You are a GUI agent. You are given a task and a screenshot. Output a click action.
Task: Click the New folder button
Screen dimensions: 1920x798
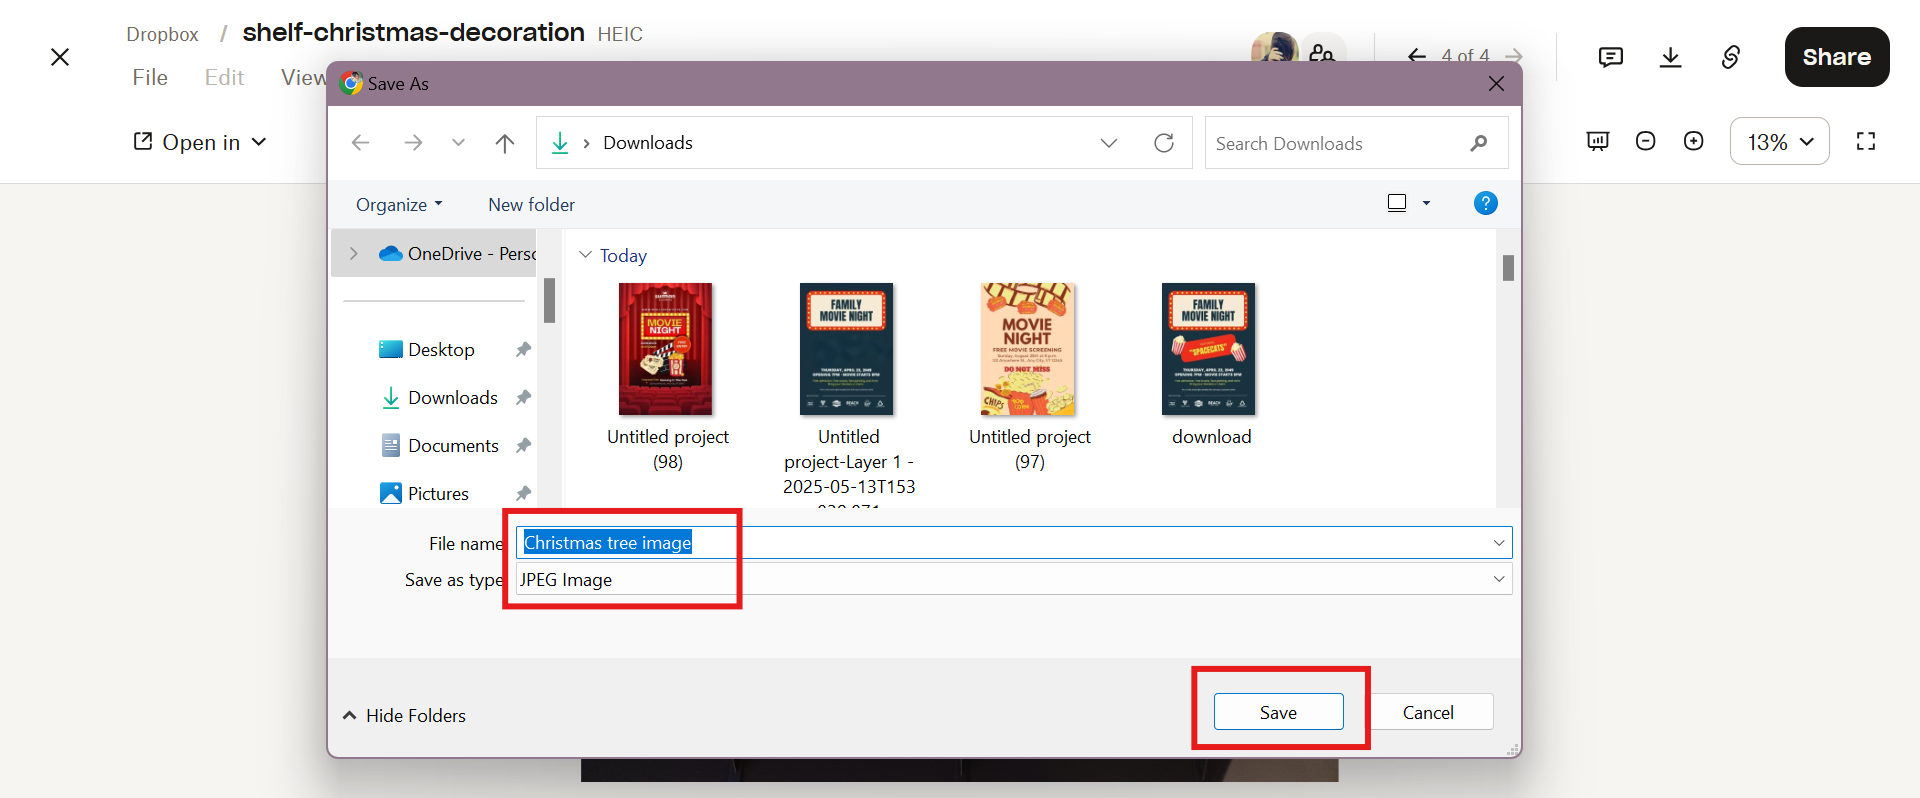(x=531, y=205)
